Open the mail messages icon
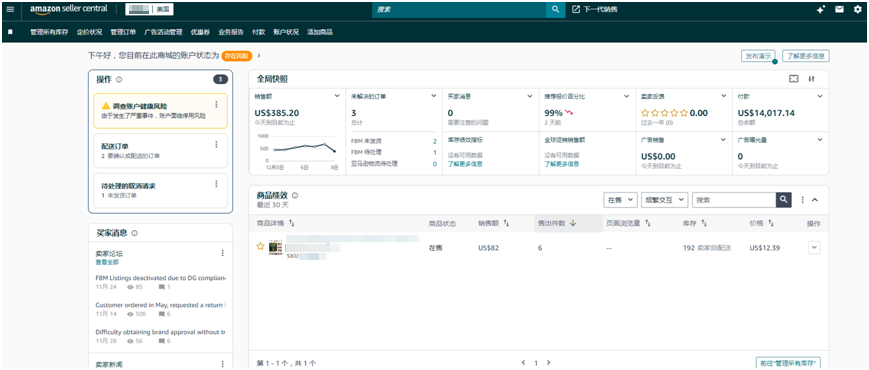Screen dimensions: 869x370 [840, 9]
